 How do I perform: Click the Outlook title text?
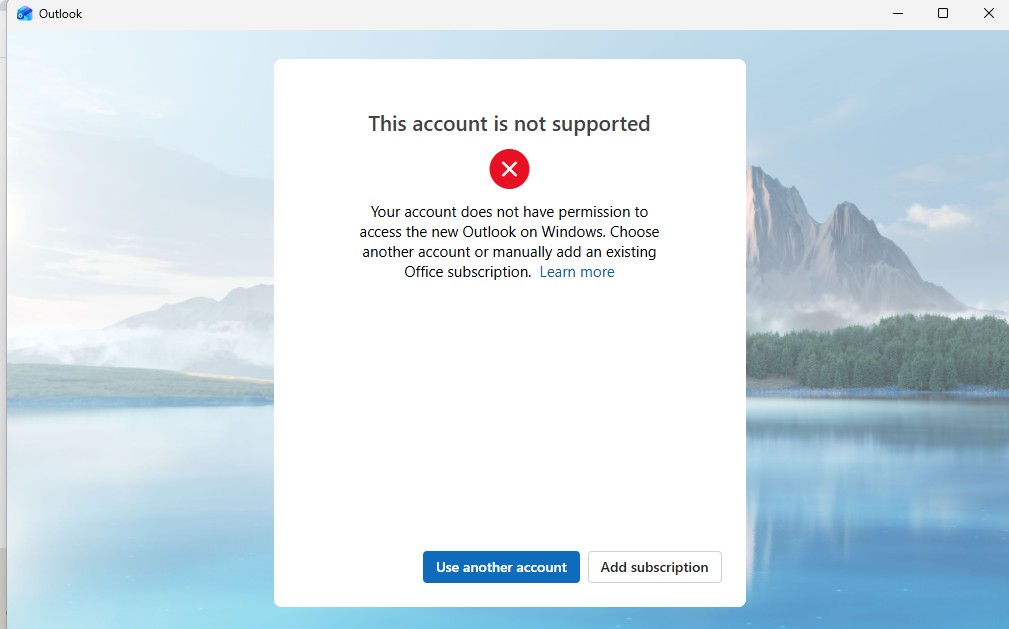pos(60,14)
